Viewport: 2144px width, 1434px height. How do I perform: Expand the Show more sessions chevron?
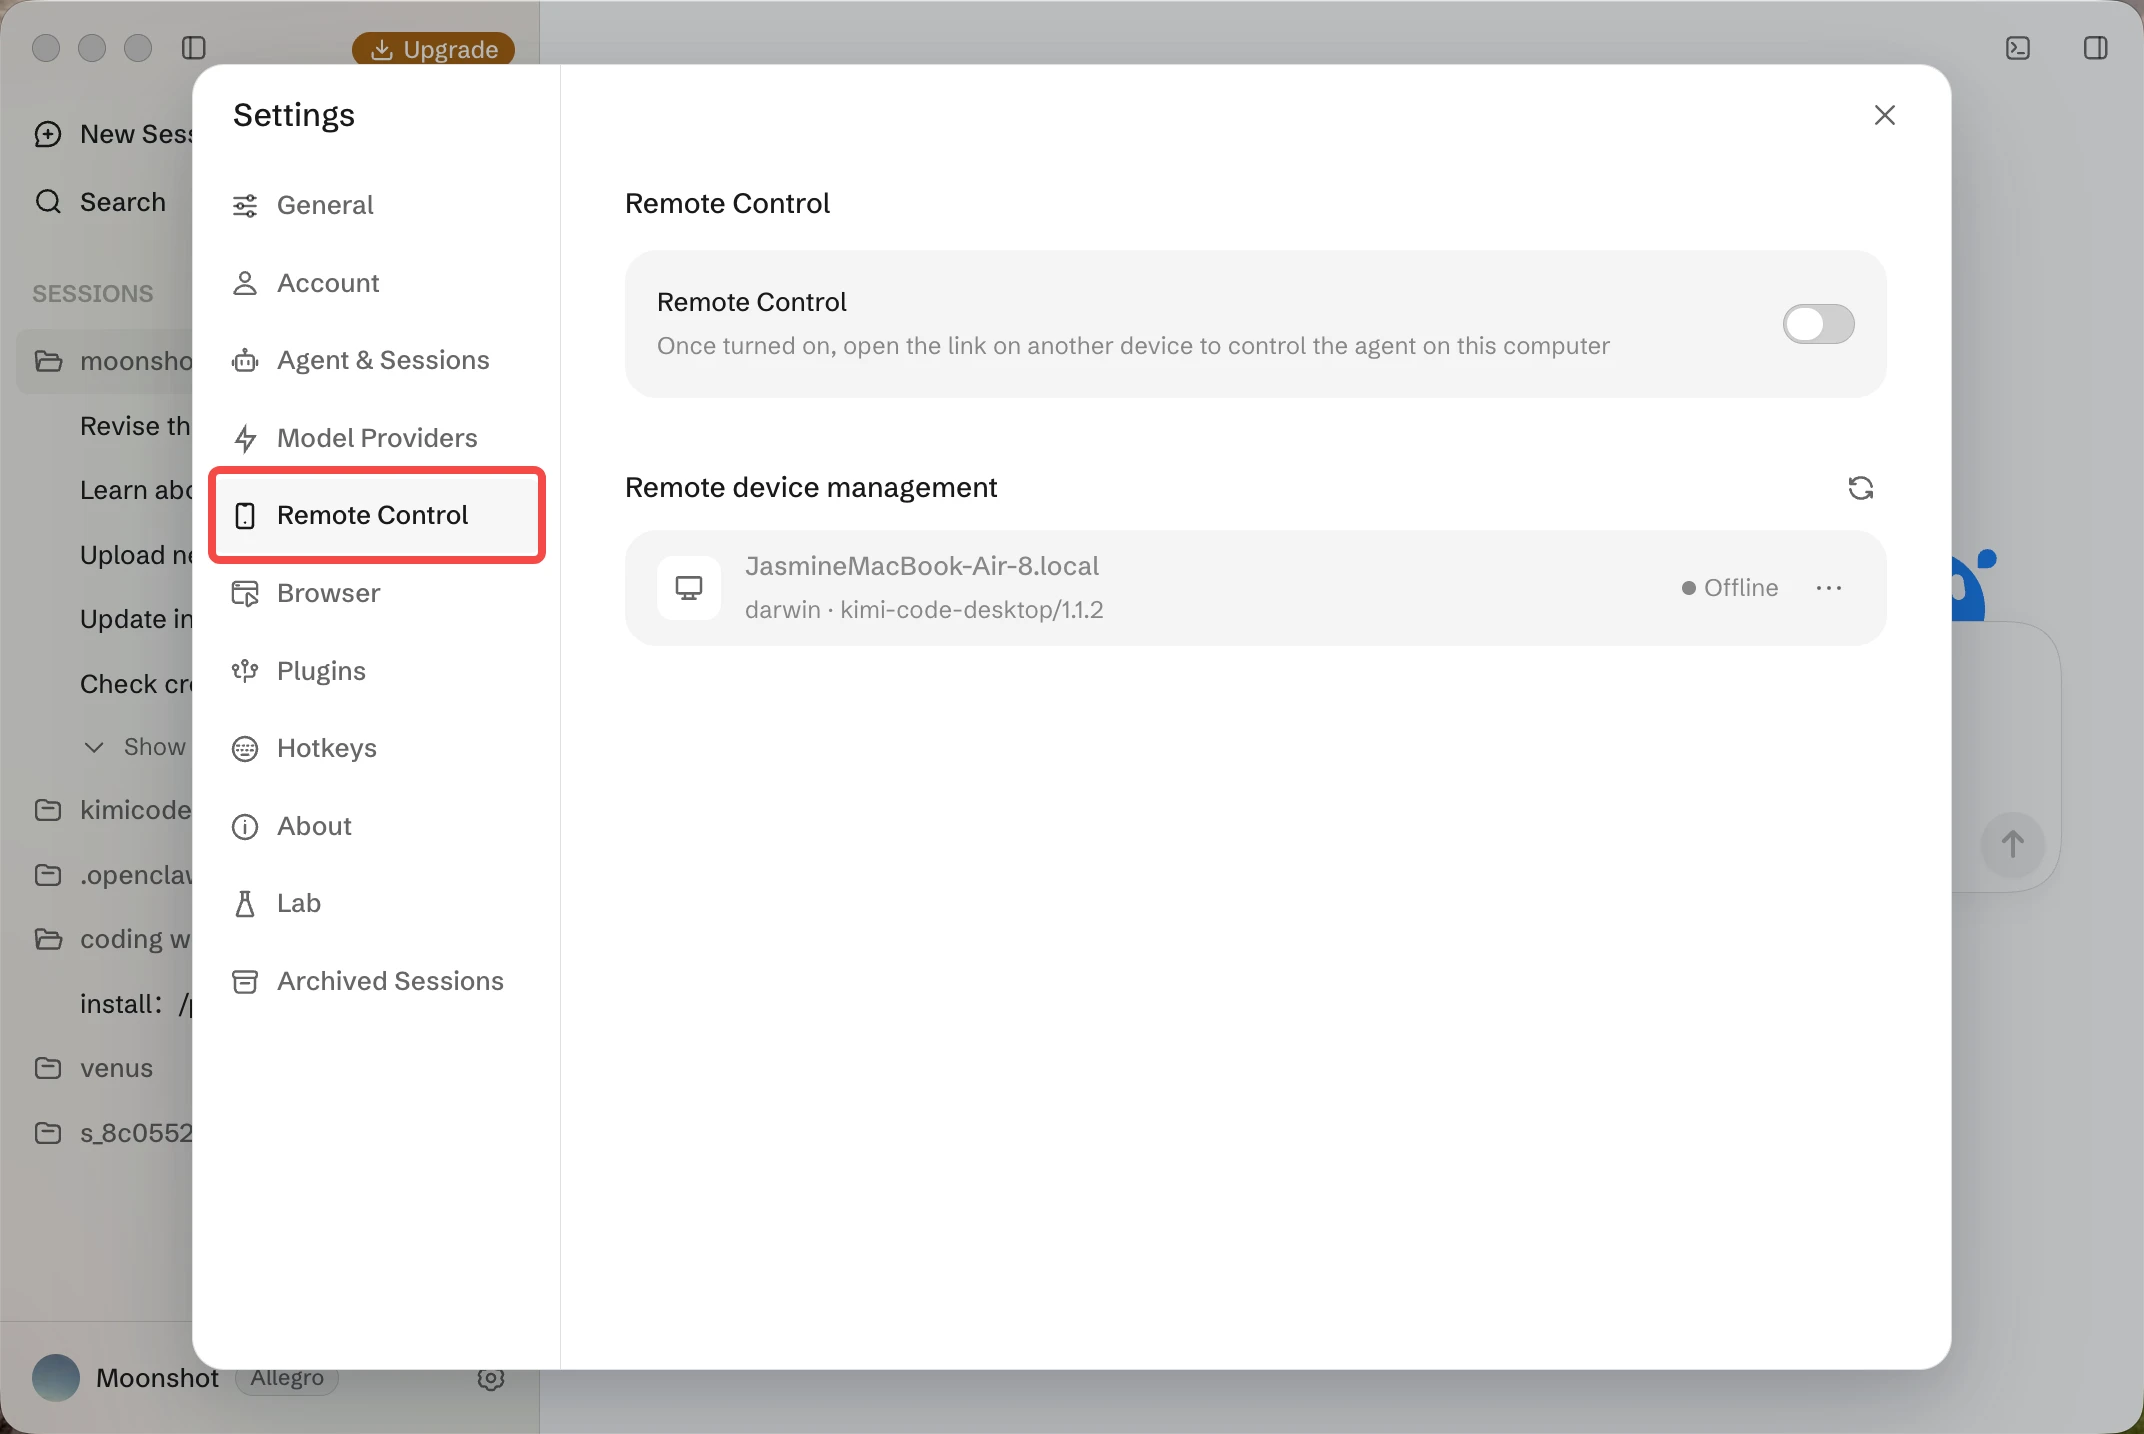coord(94,747)
